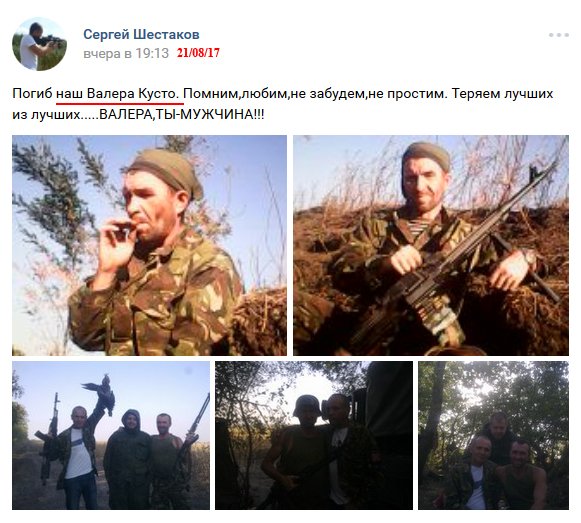The image size is (581, 523).
Task: Click the phrase Теряем лучших in post
Action: tap(502, 94)
